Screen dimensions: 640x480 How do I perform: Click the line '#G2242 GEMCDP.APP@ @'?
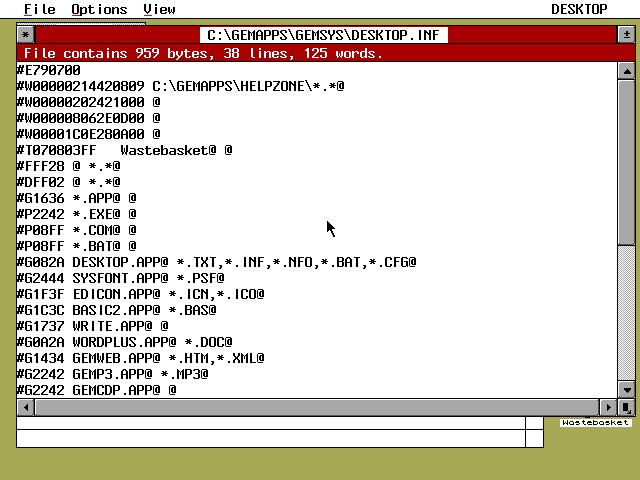(96, 390)
